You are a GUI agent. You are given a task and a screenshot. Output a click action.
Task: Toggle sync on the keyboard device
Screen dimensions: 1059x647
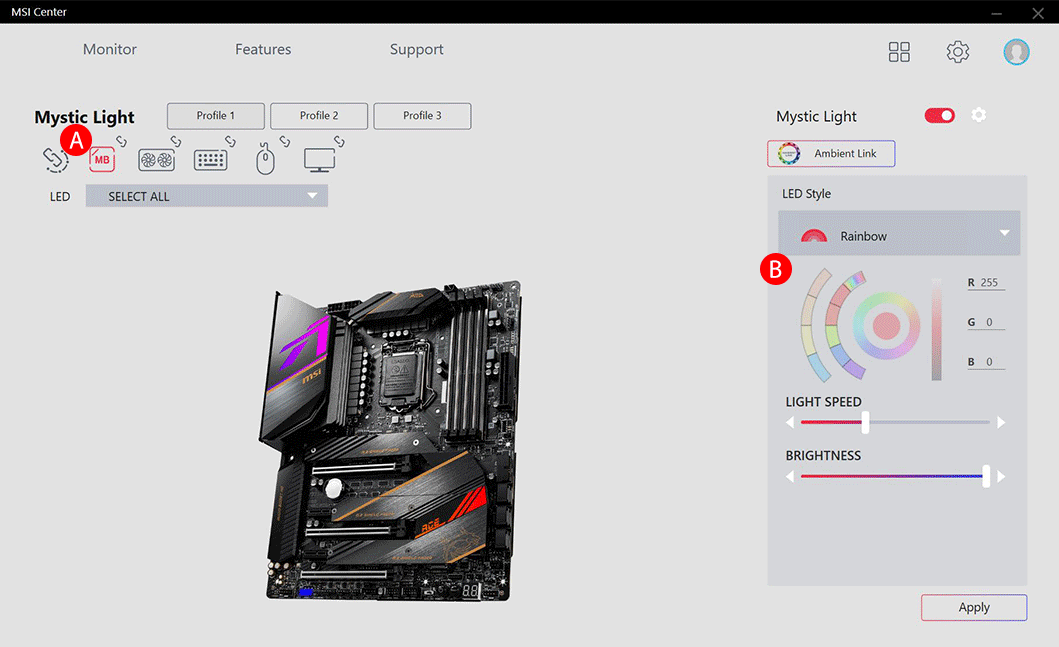[x=228, y=140]
